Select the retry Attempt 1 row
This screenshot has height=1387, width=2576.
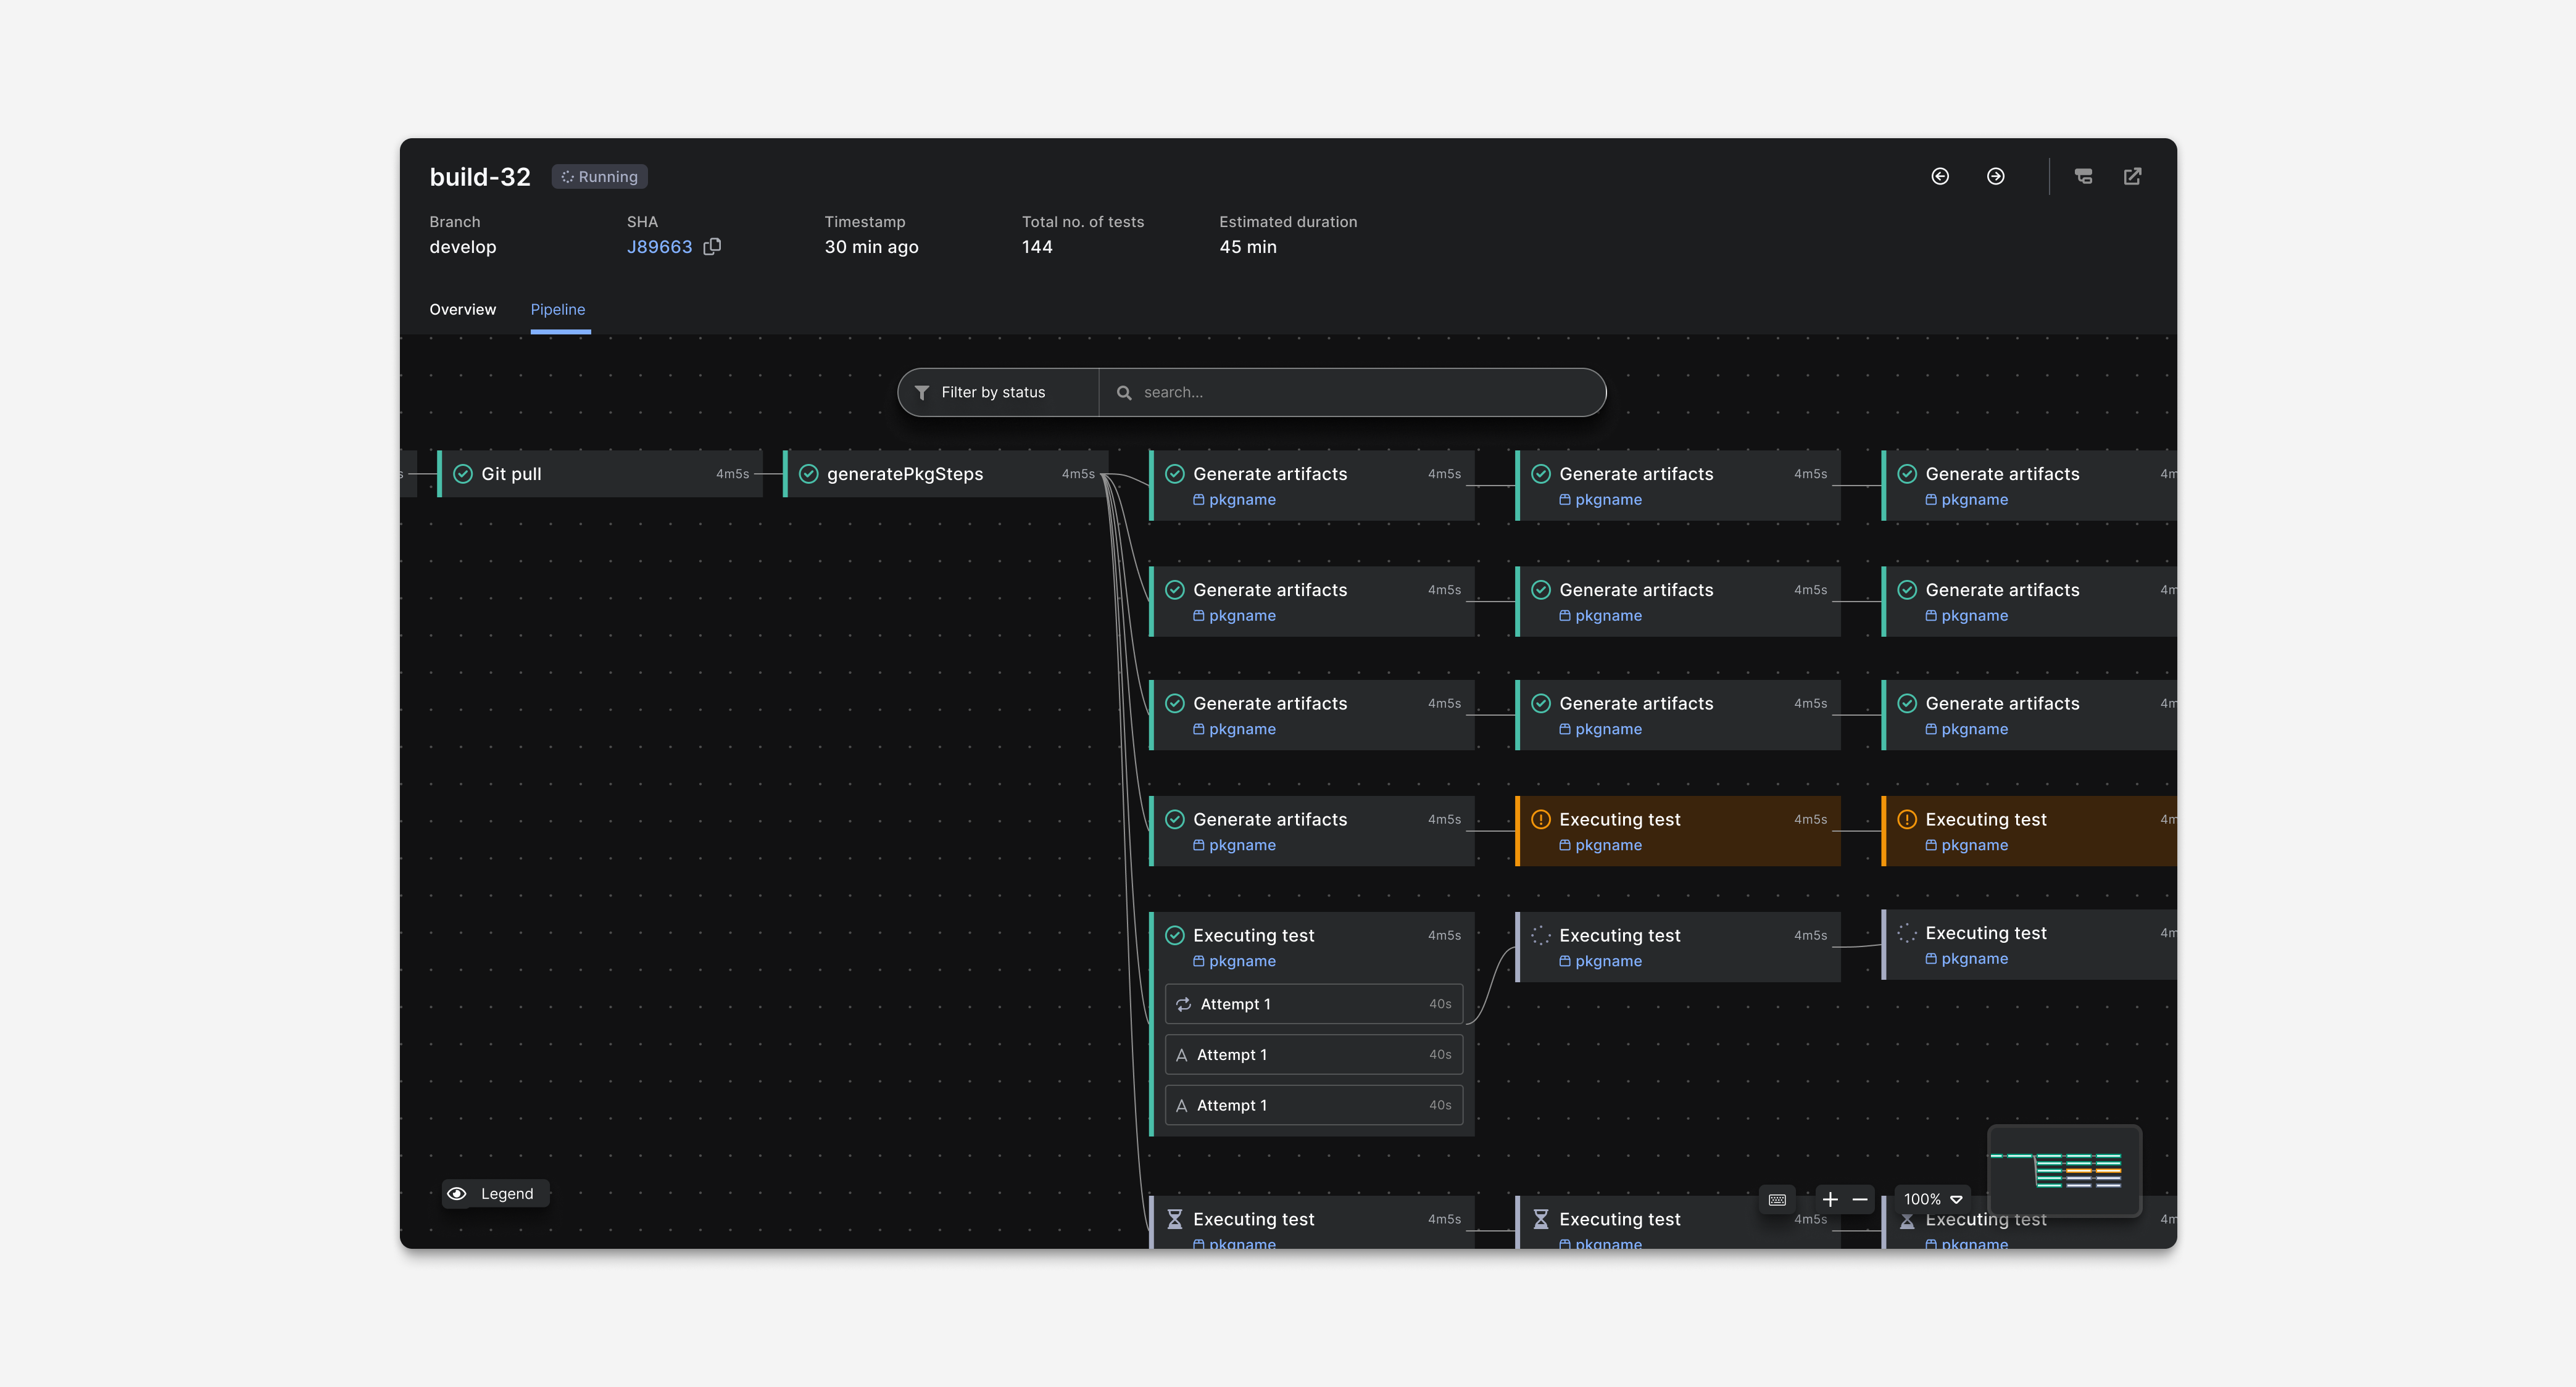tap(1313, 1004)
